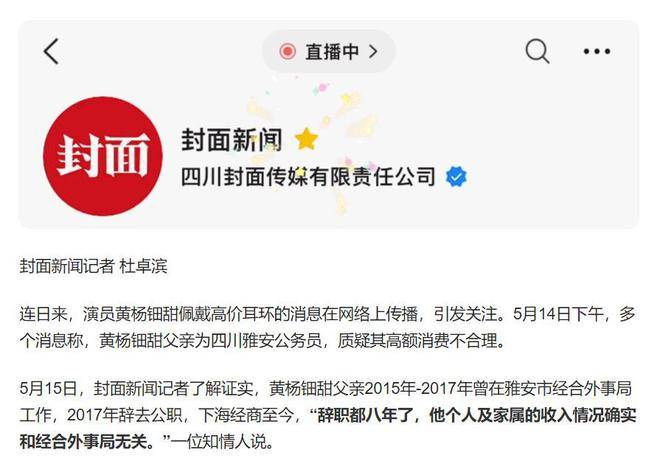Click the 直播中 label text

(332, 51)
